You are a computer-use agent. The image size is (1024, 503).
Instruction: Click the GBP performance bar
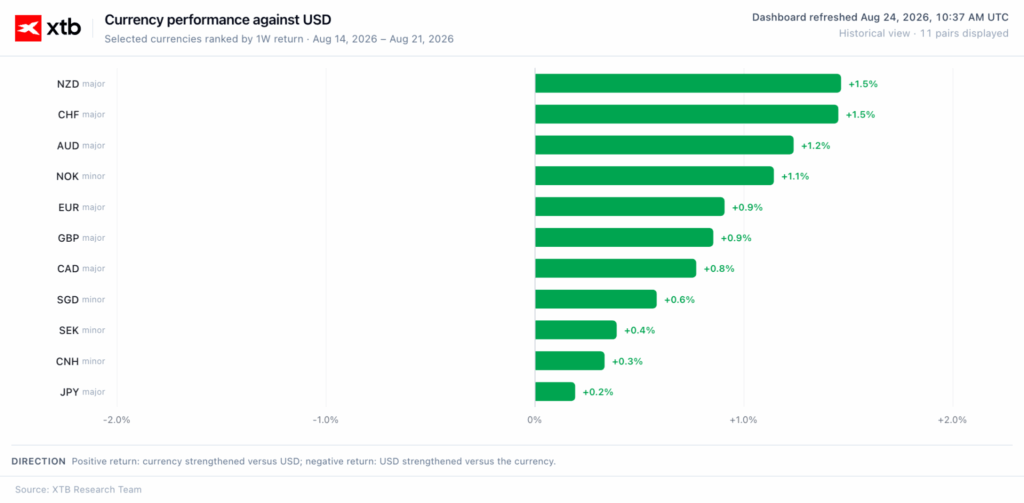(624, 238)
